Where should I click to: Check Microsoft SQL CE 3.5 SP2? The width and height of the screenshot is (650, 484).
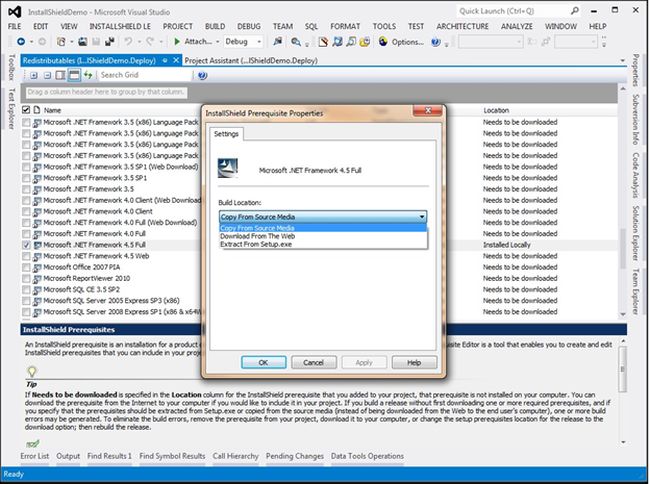(x=26, y=290)
